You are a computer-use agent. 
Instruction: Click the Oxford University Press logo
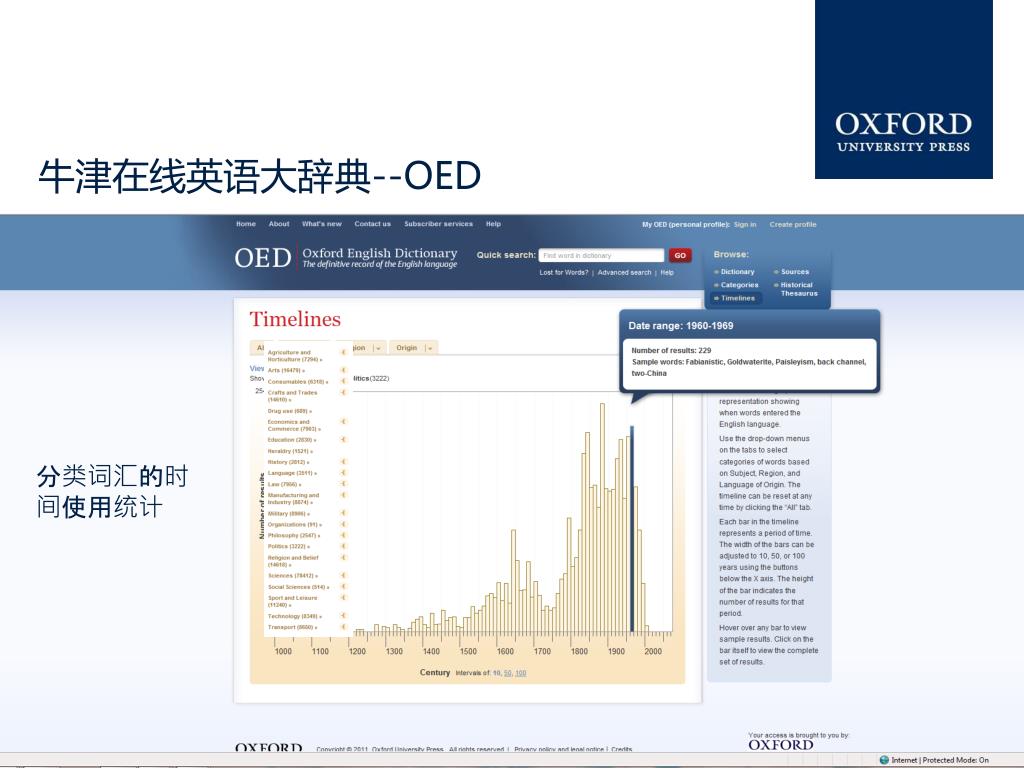tap(904, 89)
